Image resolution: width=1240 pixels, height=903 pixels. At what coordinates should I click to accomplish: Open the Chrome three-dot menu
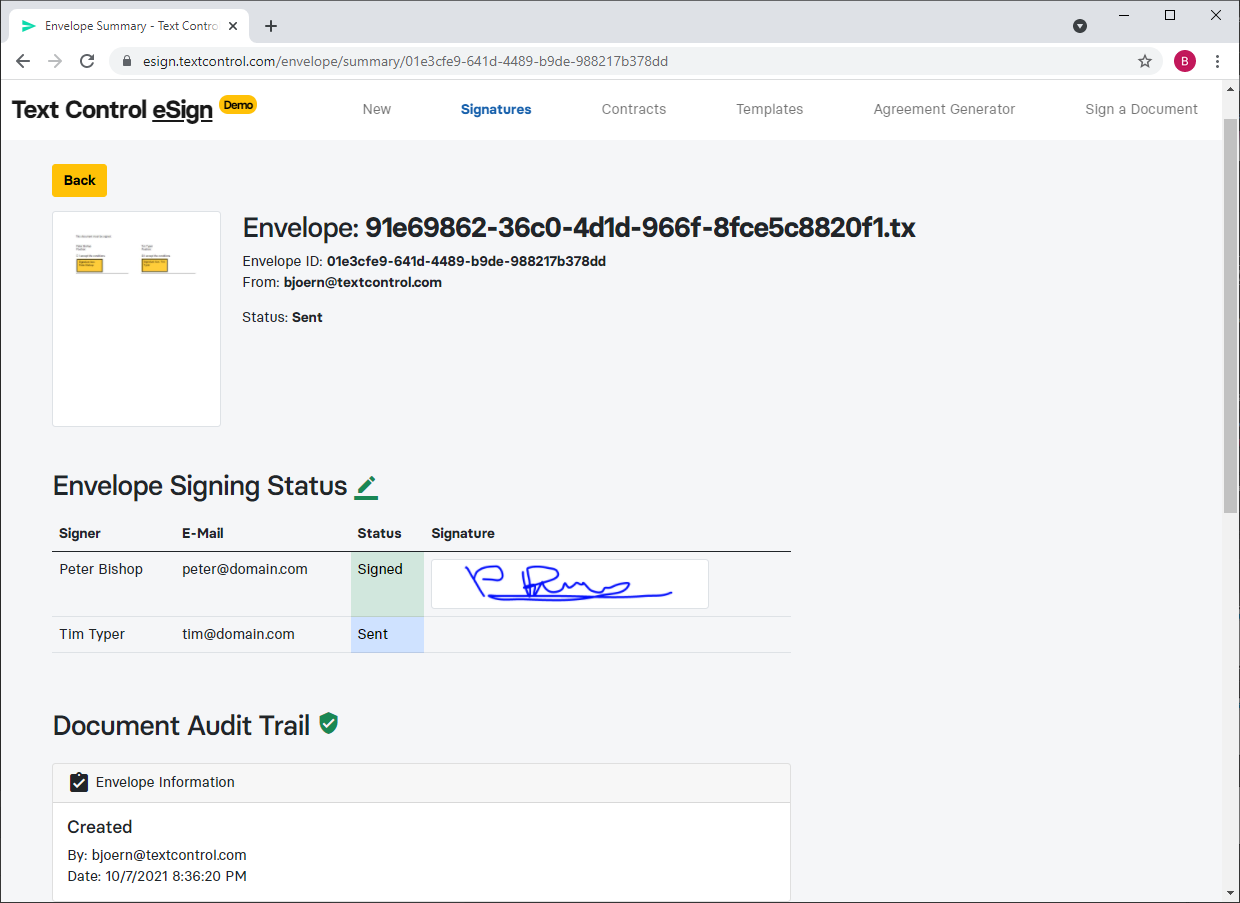[1217, 61]
